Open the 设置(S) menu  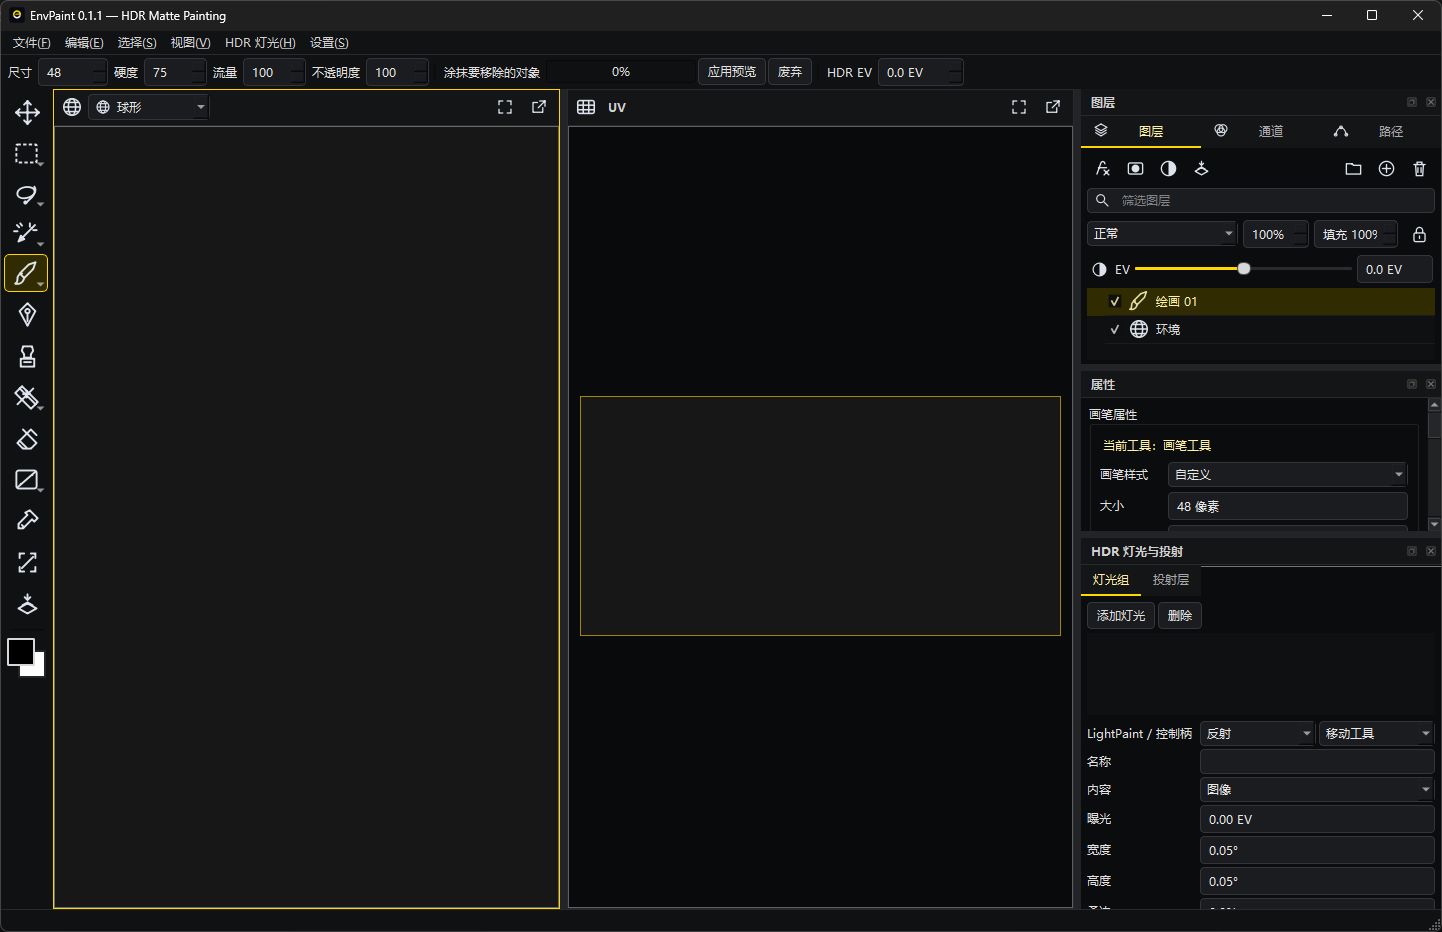click(x=329, y=43)
